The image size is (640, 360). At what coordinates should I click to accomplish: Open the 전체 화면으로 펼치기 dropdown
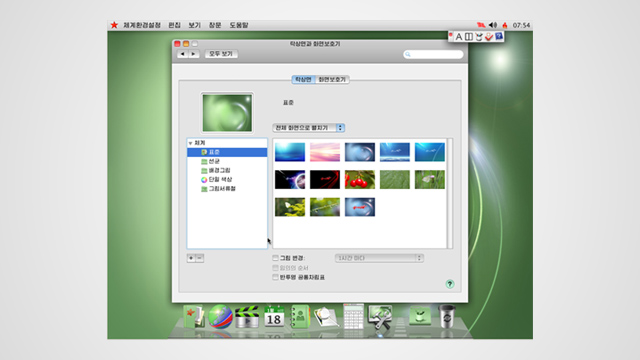309,128
